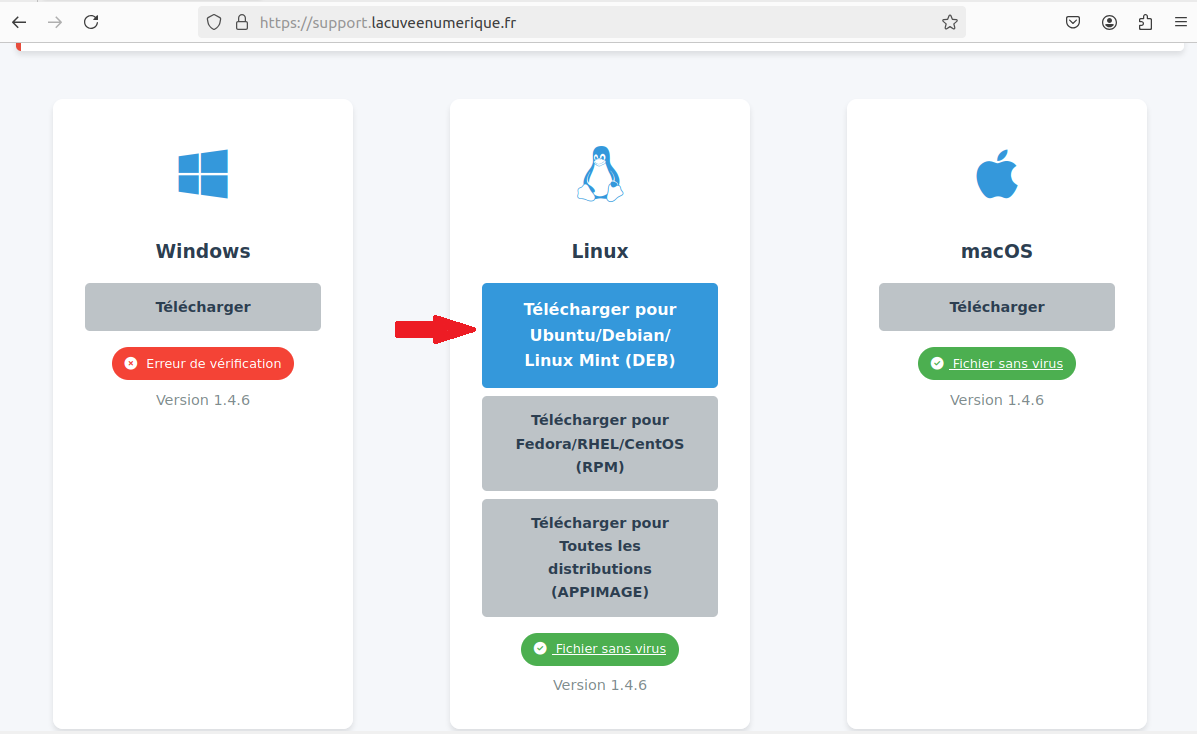Open the Linux Fichier sans virus link
Screen dimensions: 1197x734
[610, 648]
